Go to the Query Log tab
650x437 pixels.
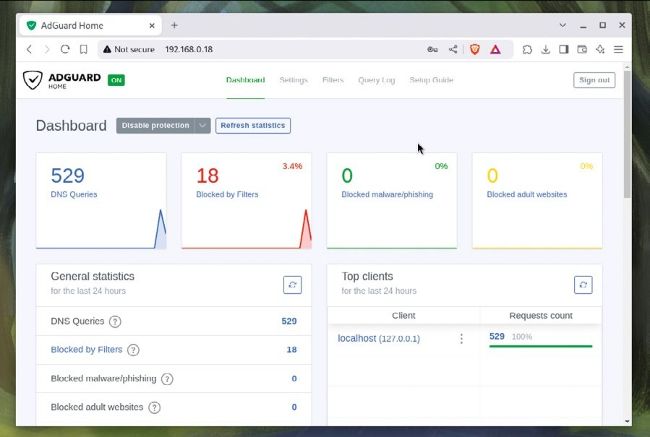[x=376, y=80]
